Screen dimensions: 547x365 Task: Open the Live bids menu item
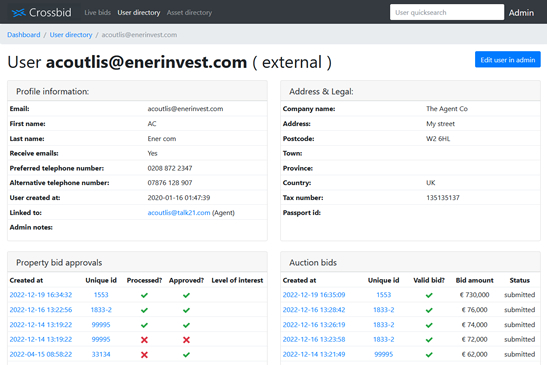coord(97,13)
